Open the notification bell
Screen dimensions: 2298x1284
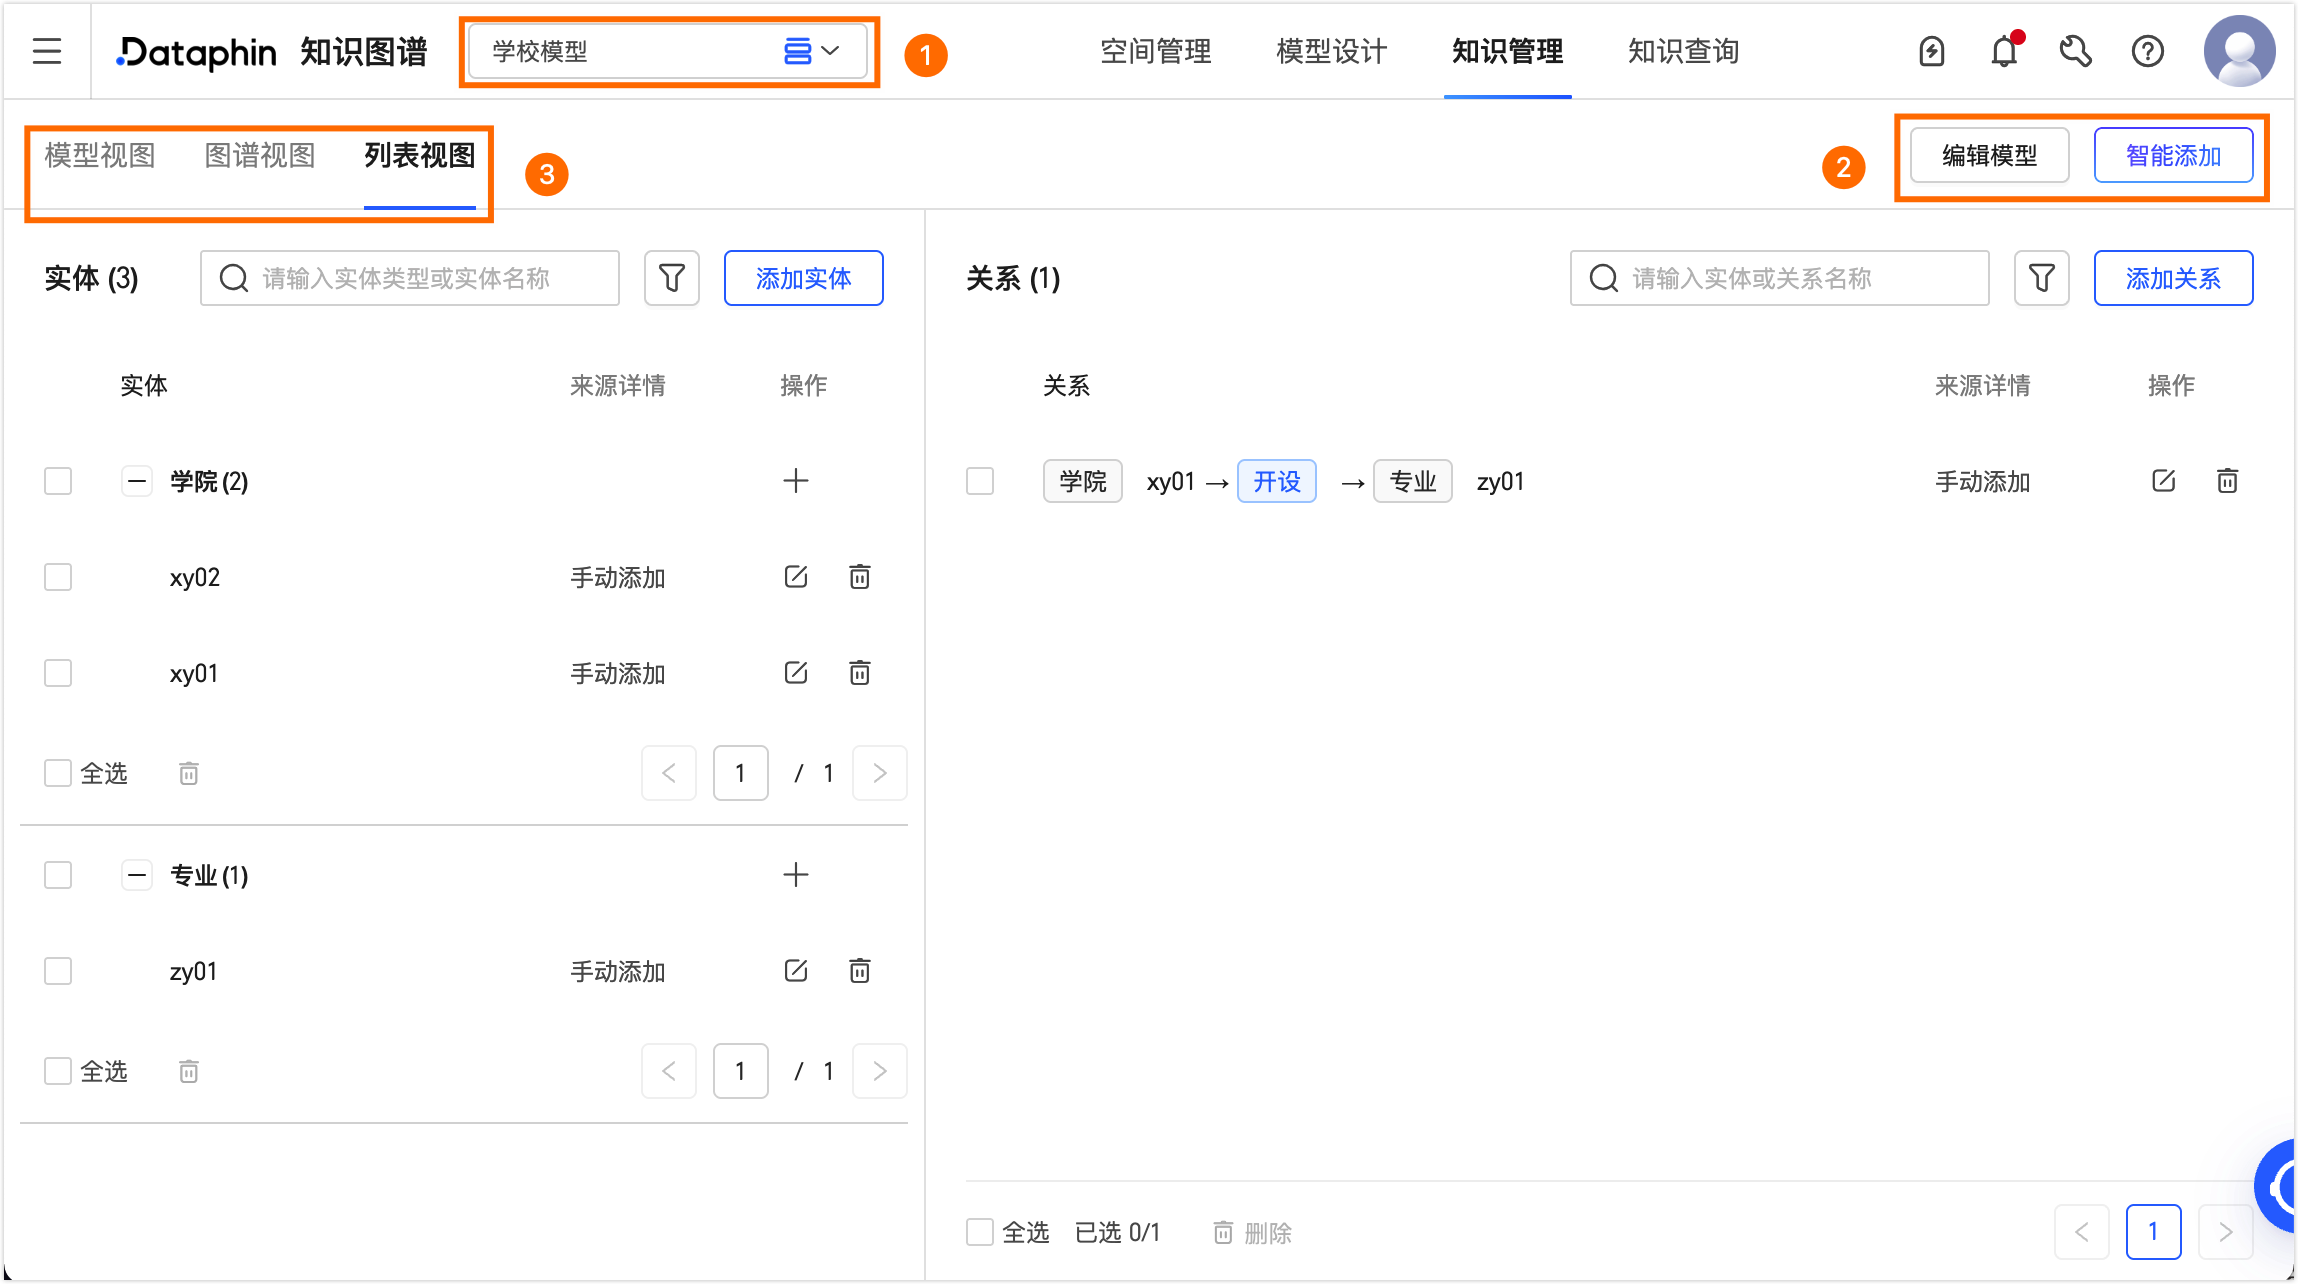[x=2005, y=50]
